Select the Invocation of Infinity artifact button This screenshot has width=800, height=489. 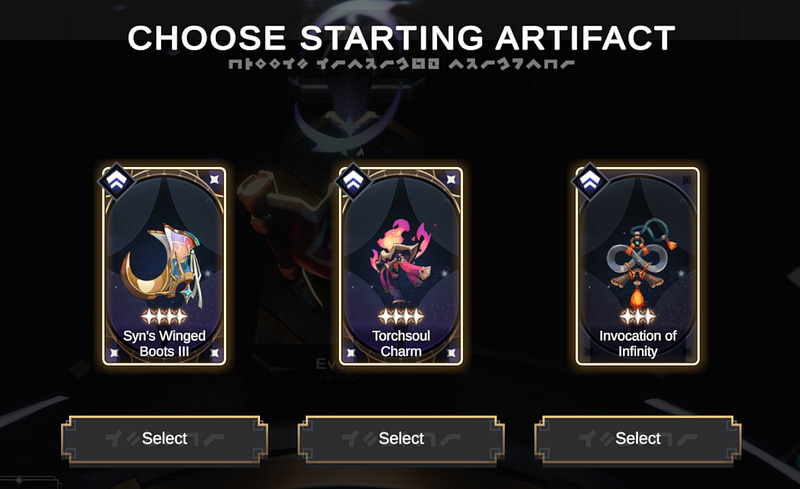click(x=638, y=438)
